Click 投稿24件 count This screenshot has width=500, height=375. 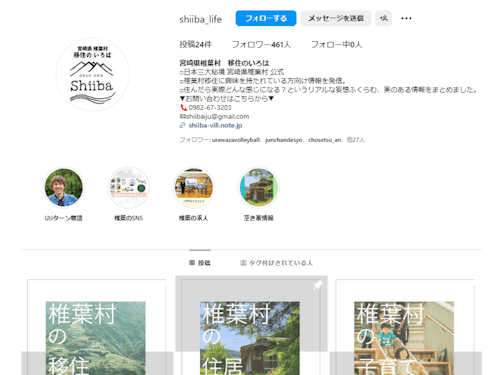coord(195,45)
